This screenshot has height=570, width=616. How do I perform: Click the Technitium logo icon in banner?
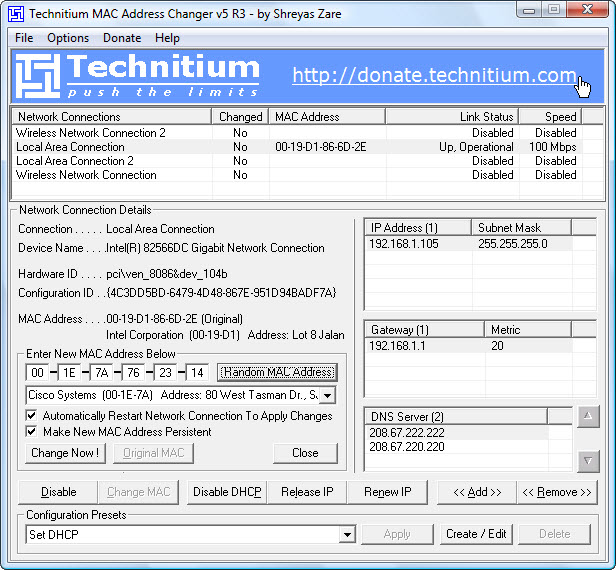click(x=38, y=77)
